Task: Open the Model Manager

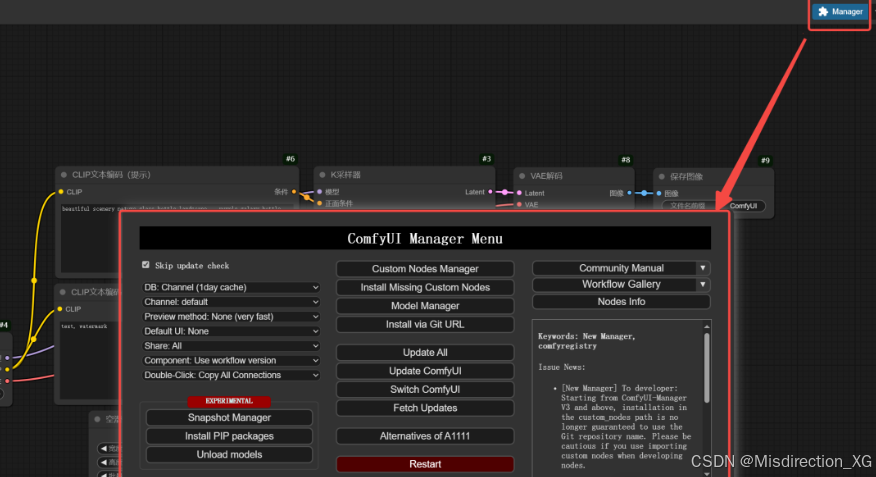Action: [x=425, y=306]
